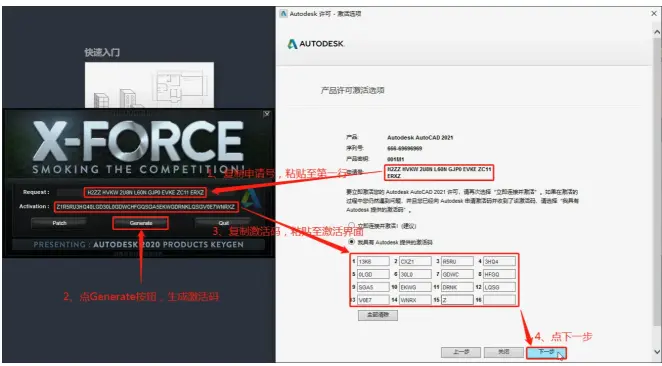662x366 pixels.
Task: Click the product key value 001M1
Action: coord(396,160)
